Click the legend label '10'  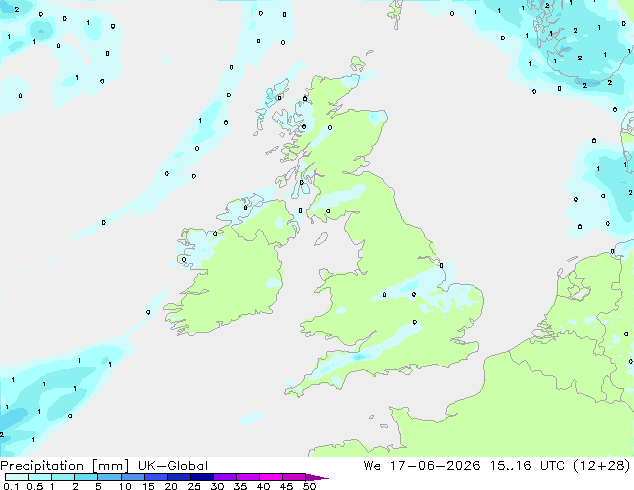125,486
